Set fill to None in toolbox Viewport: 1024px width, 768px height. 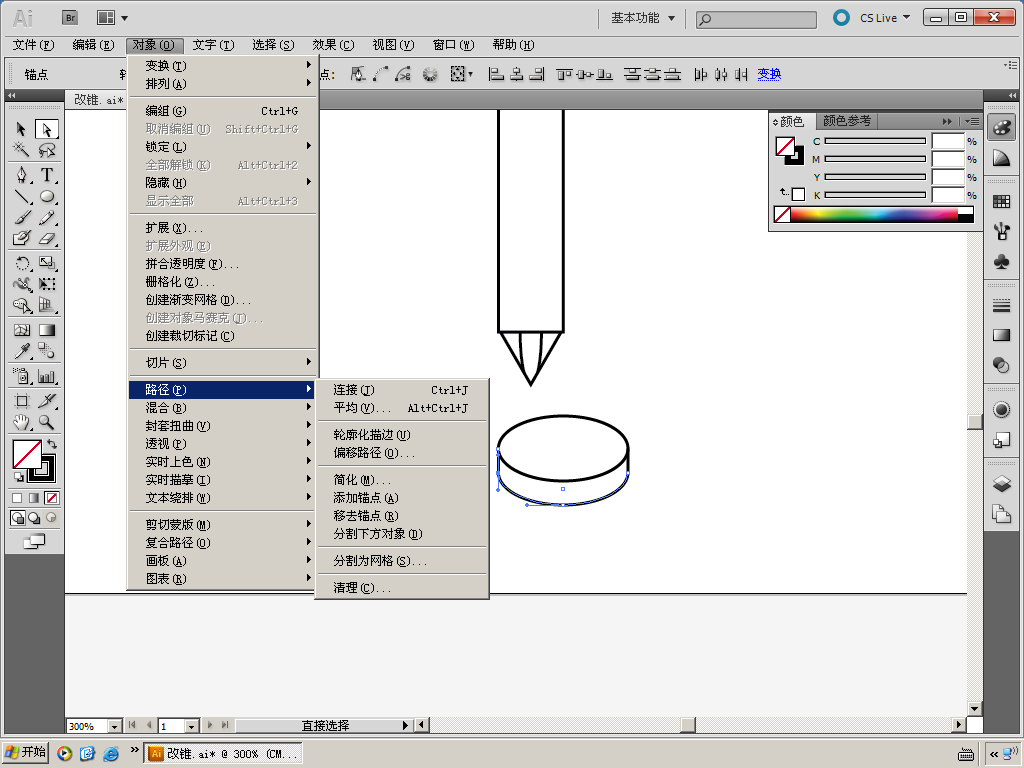[x=52, y=498]
